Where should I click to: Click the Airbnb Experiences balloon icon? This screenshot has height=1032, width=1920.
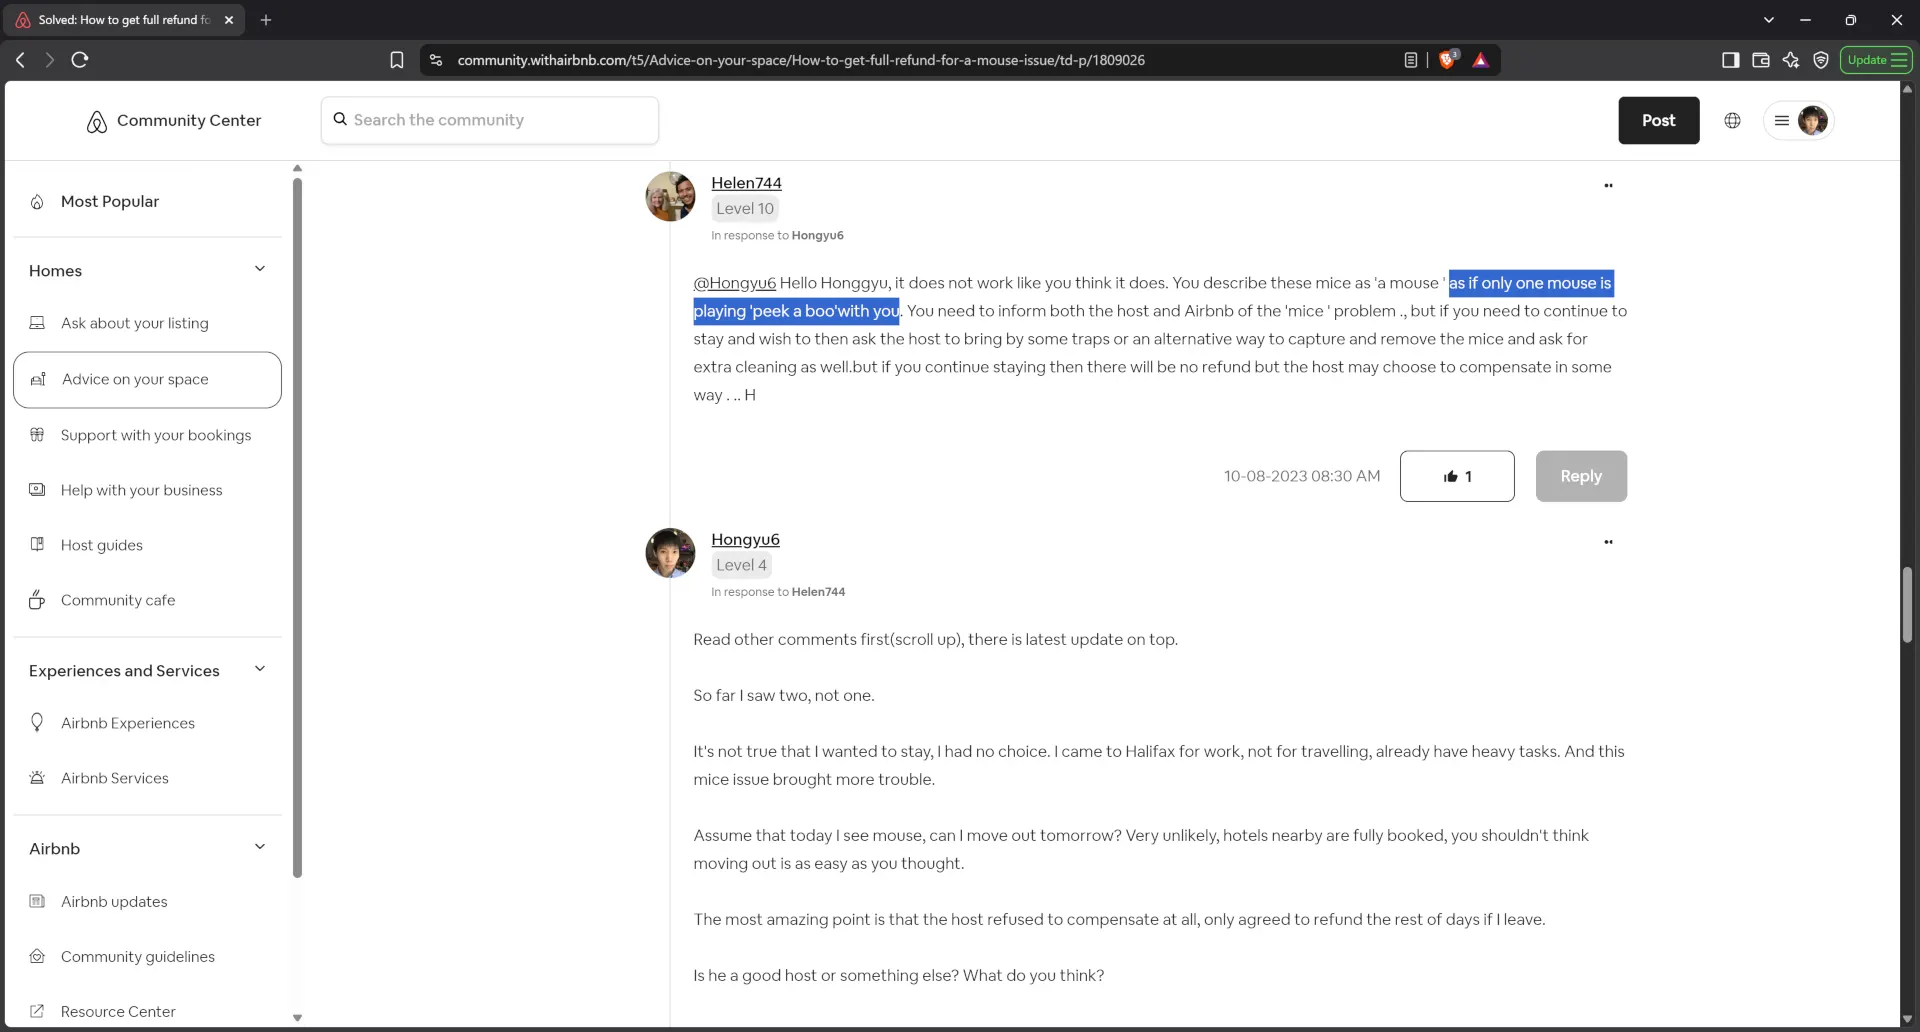tap(37, 722)
